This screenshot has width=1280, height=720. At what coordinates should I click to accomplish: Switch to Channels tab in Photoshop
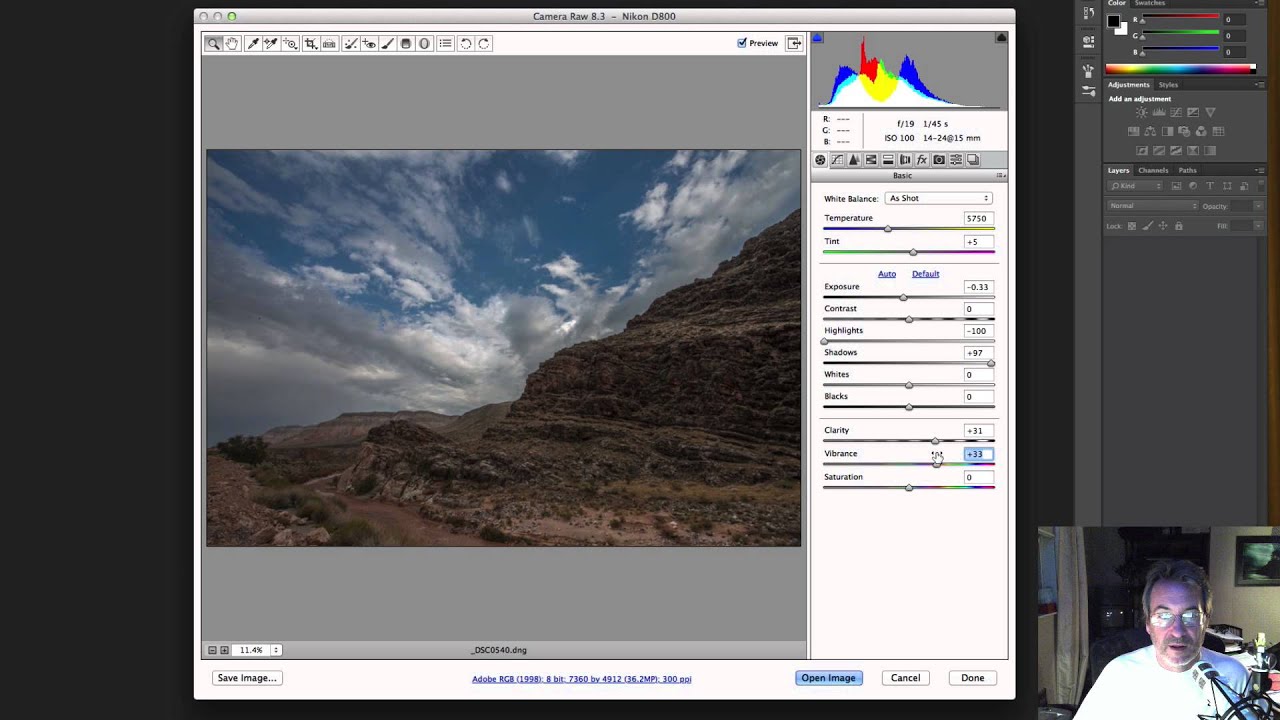coord(1153,170)
